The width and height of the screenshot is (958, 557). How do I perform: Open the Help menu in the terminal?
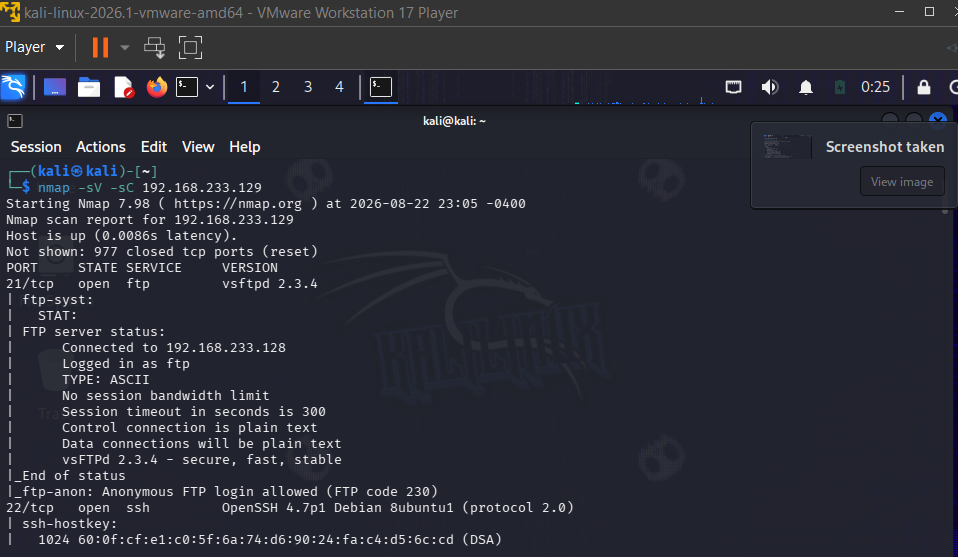244,147
